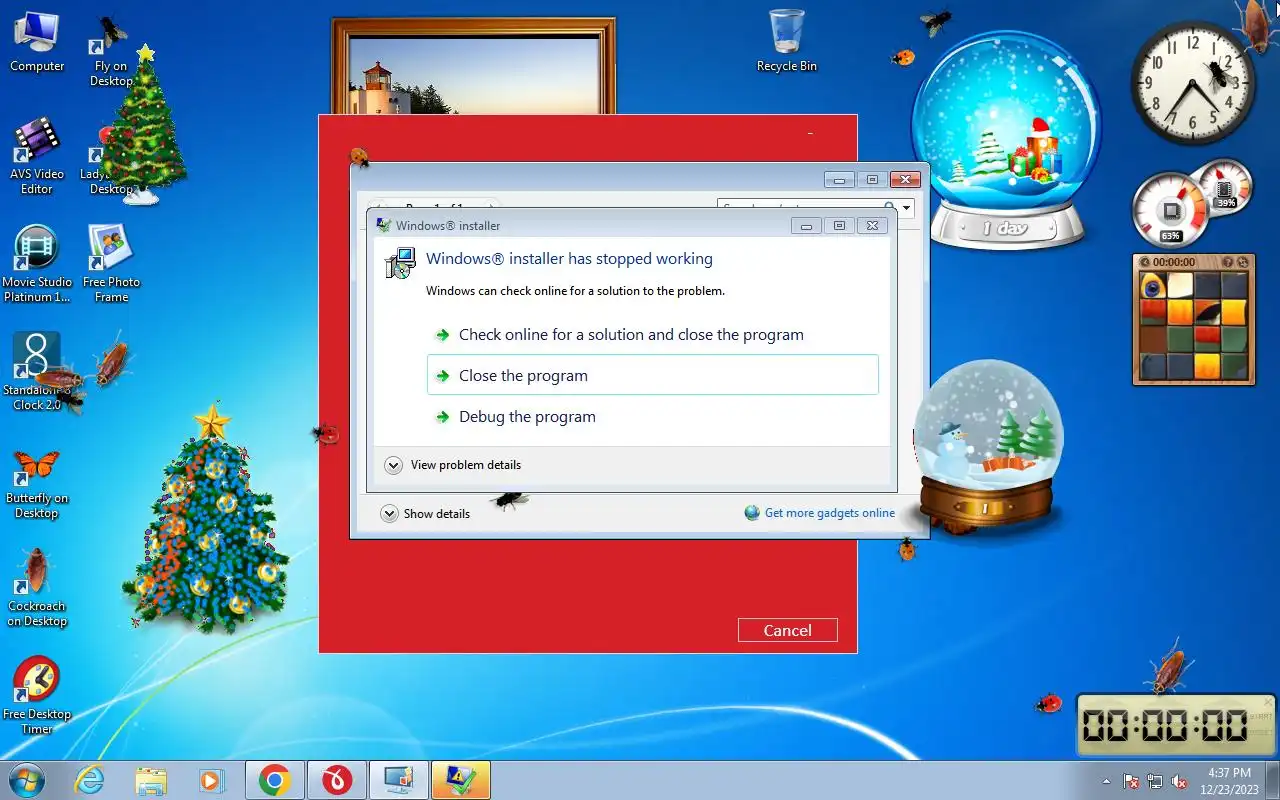The width and height of the screenshot is (1280, 800).
Task: Click the toucan eye puzzle tile
Action: tap(1154, 286)
